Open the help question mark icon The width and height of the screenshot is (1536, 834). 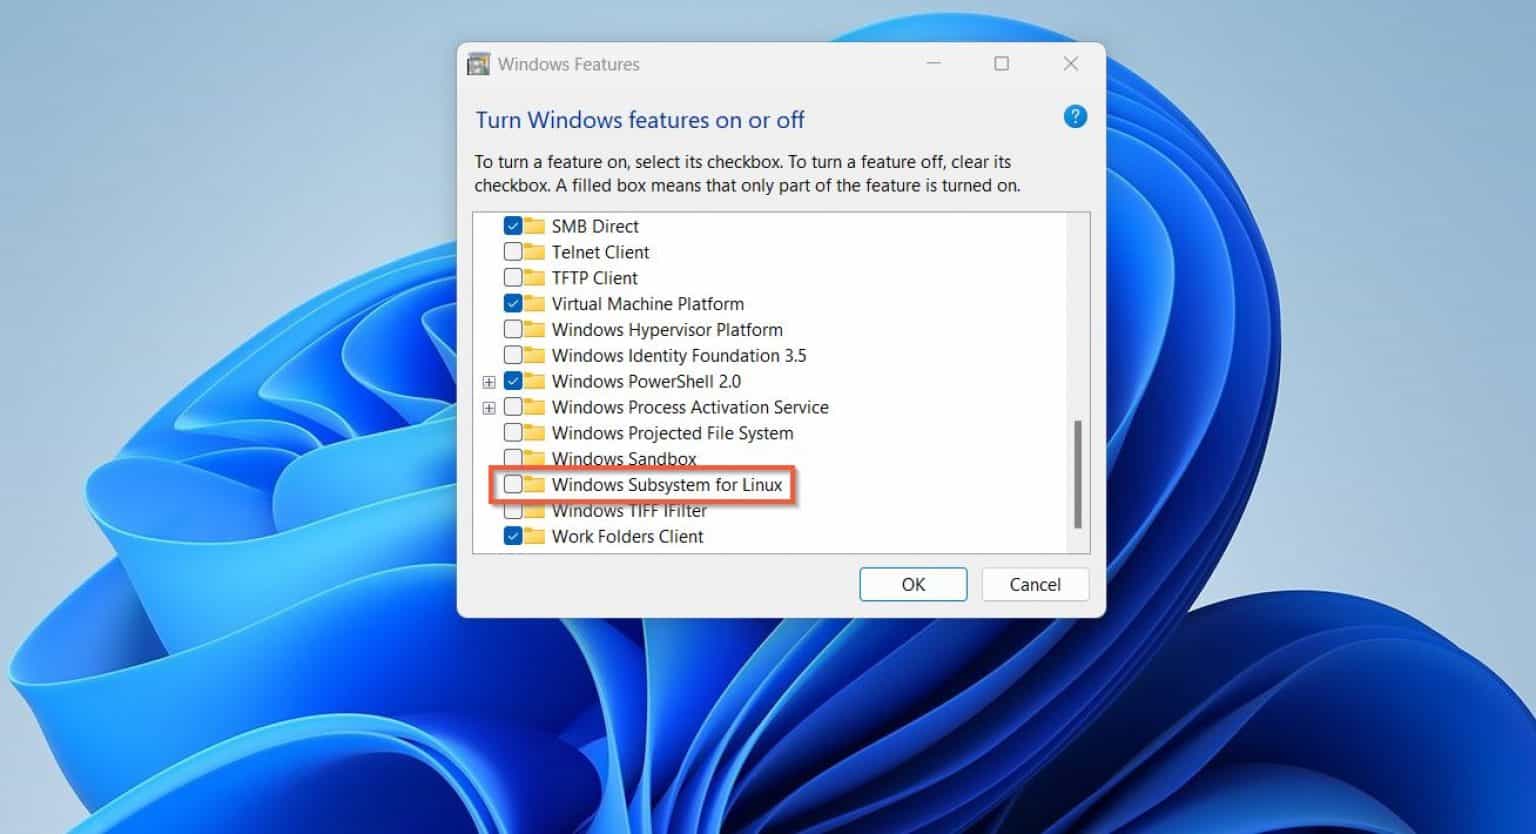click(x=1074, y=117)
